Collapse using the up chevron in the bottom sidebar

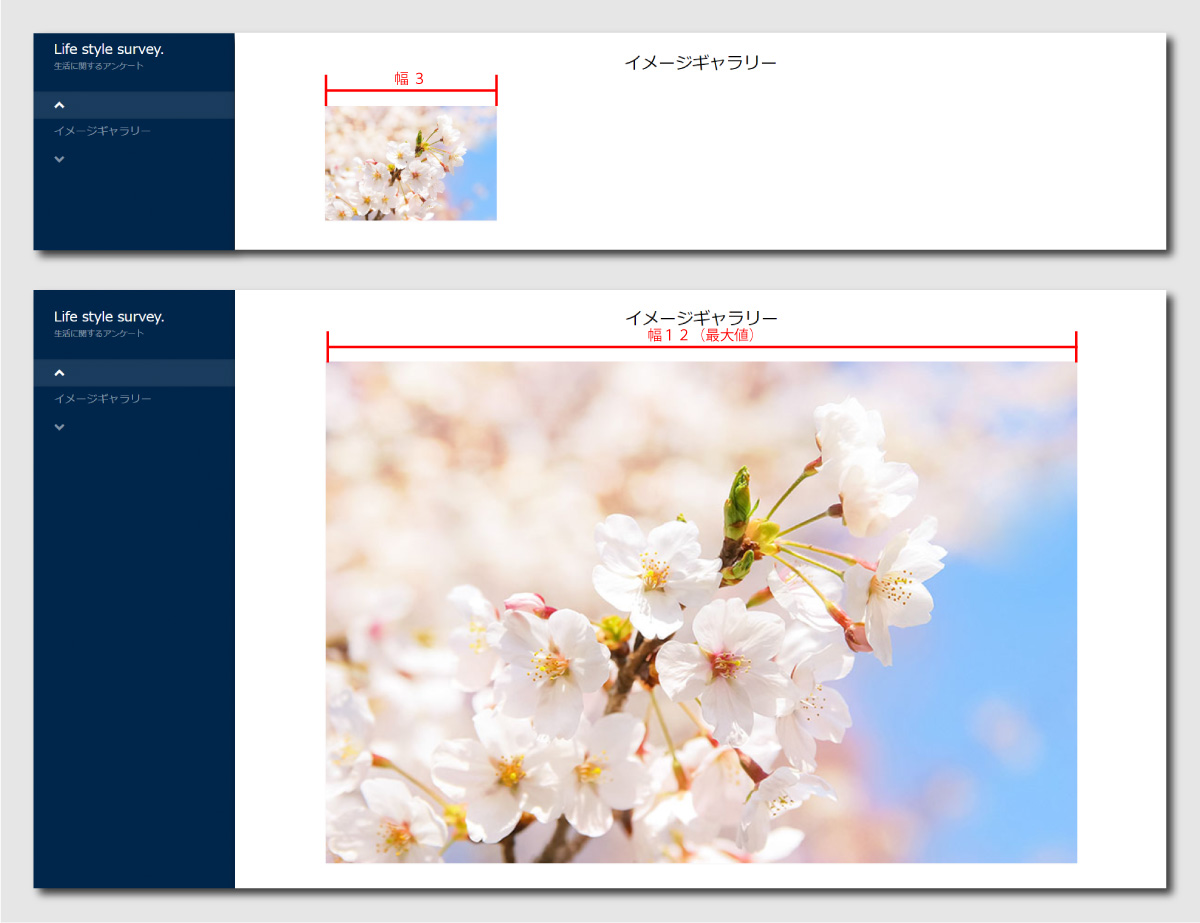pos(59,373)
